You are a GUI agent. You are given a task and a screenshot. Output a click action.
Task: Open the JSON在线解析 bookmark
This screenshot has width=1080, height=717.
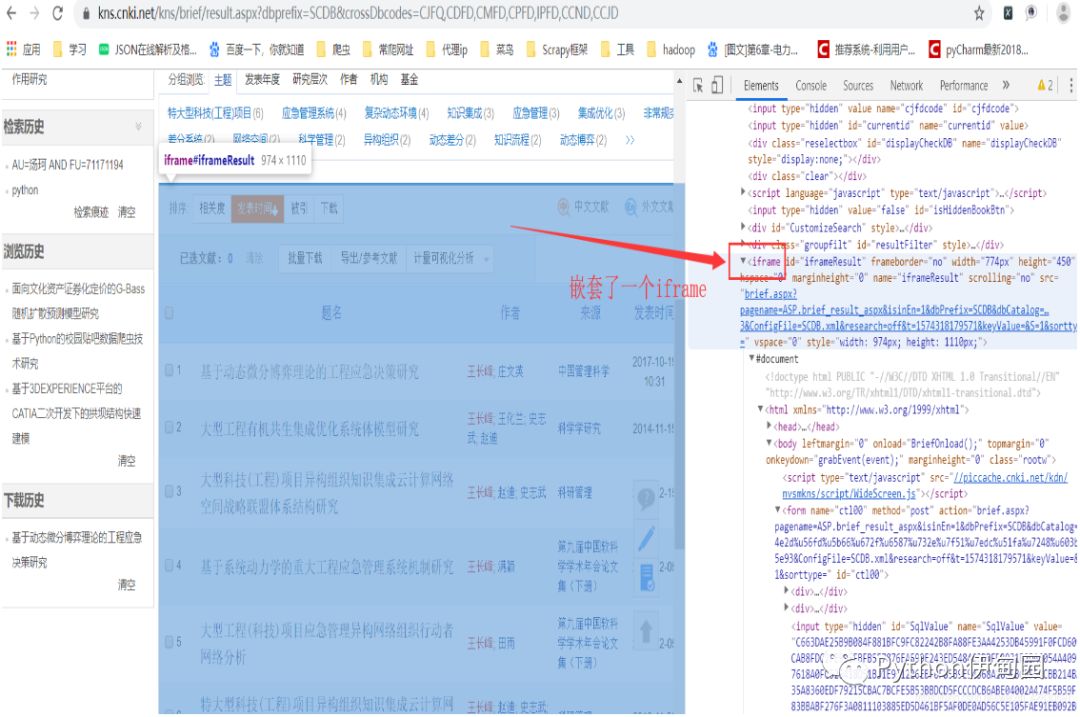[147, 49]
